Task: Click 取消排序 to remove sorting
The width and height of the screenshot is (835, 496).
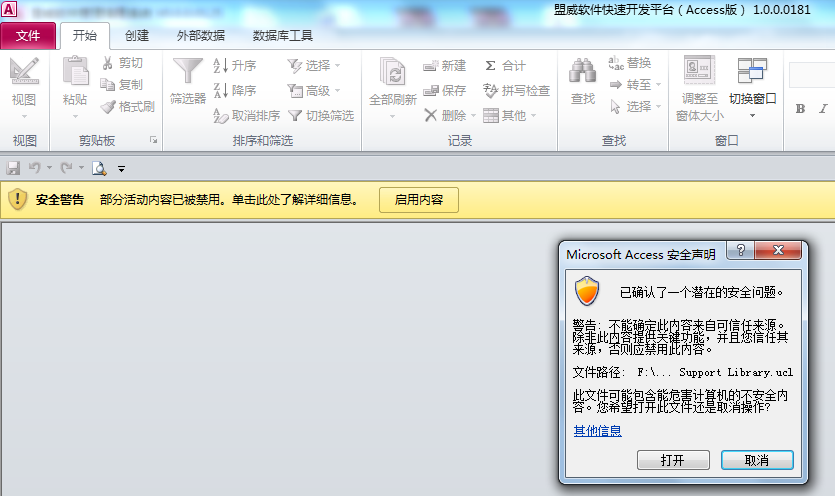Action: pos(247,116)
